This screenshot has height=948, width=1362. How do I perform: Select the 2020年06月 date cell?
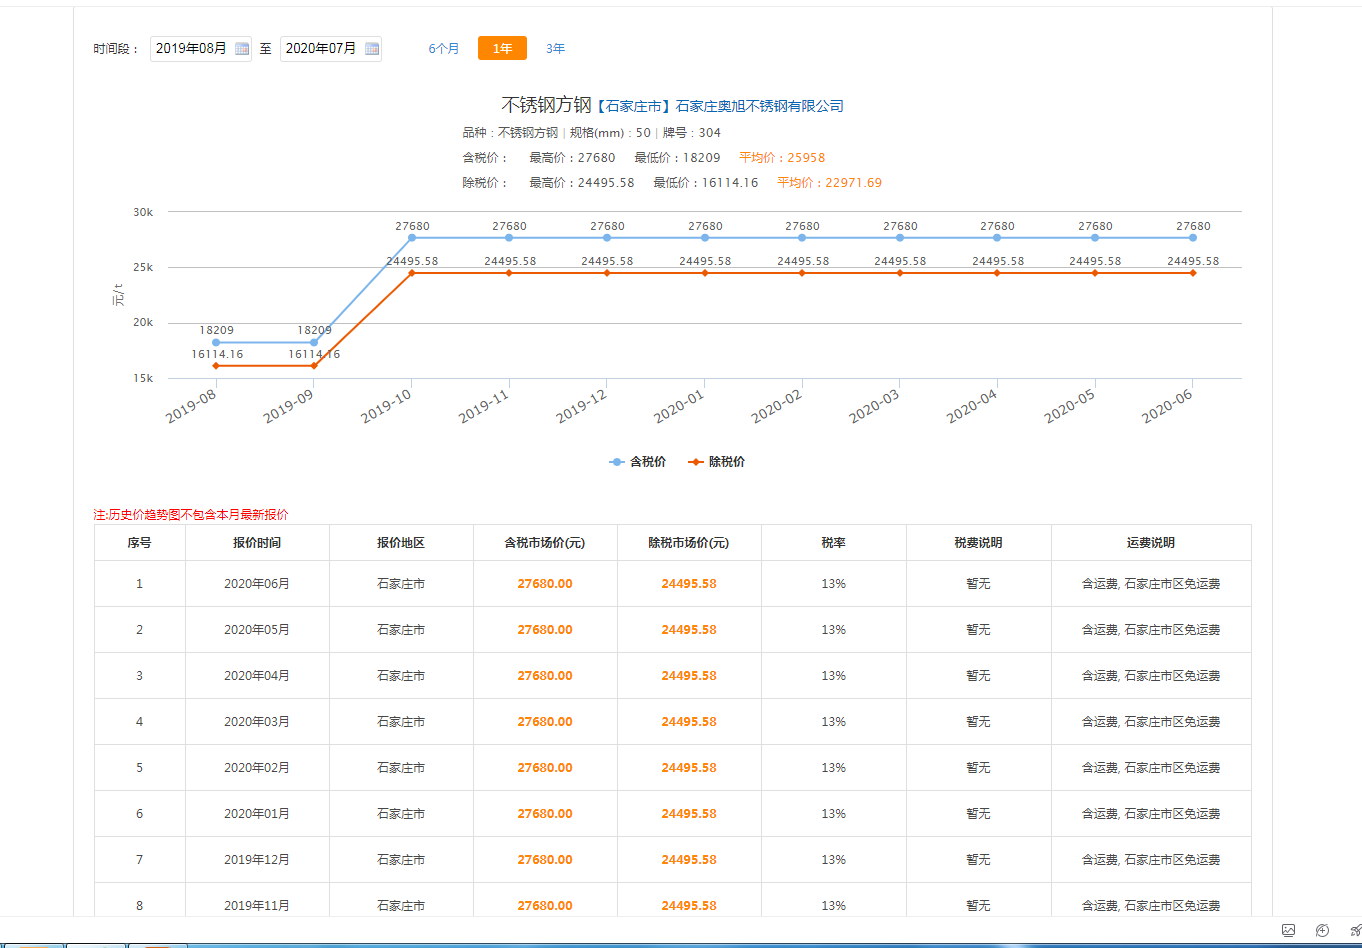tap(257, 584)
